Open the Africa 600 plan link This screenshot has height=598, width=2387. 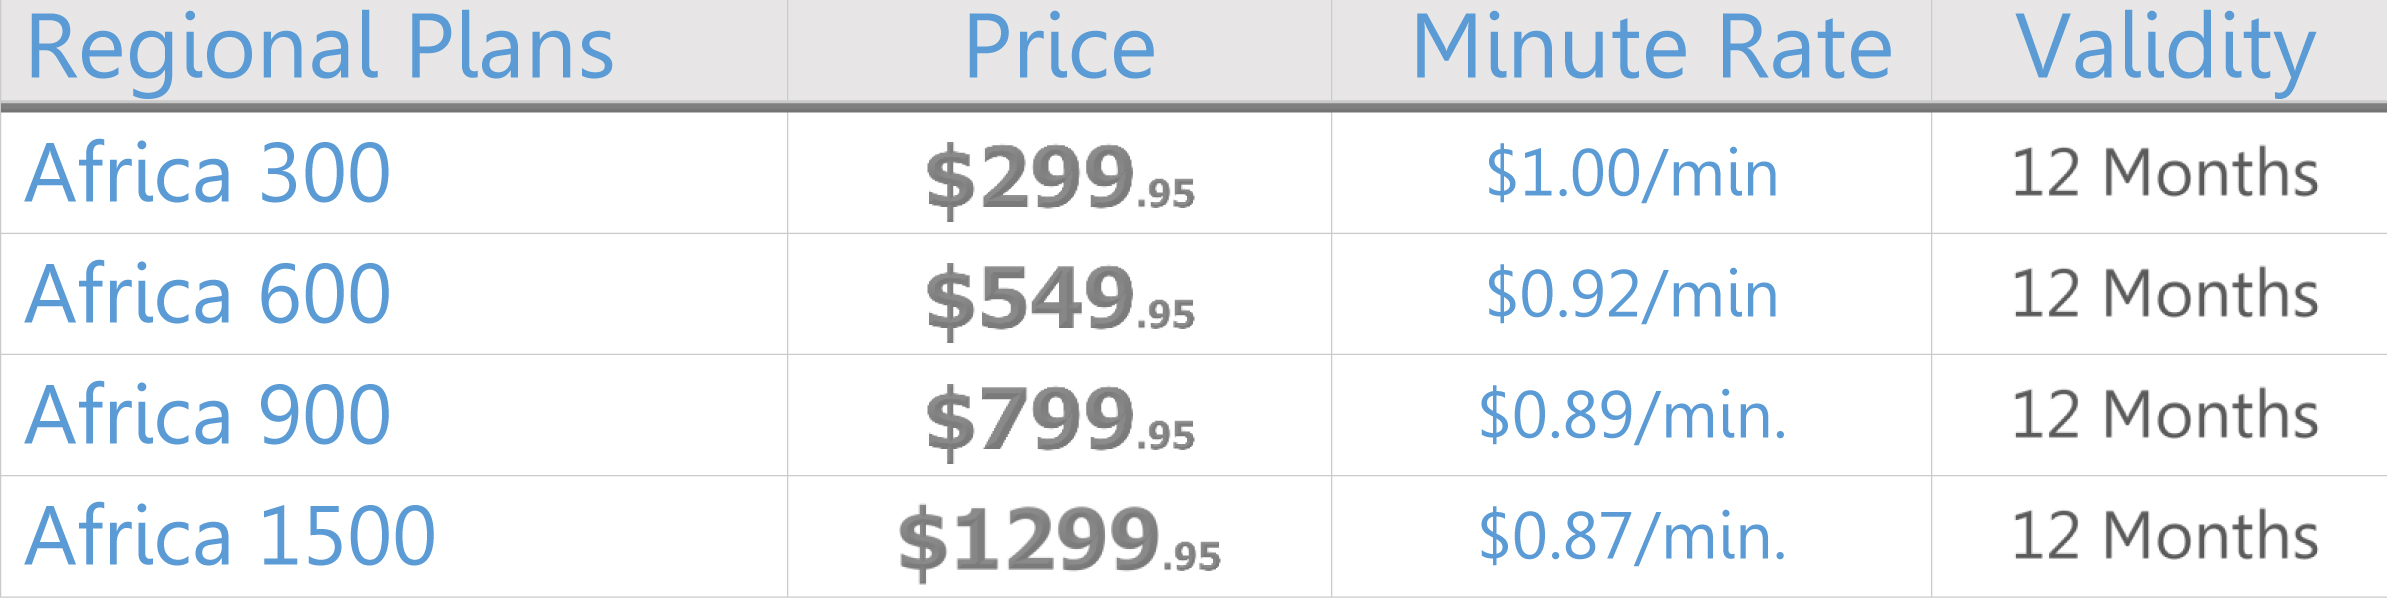coord(208,294)
